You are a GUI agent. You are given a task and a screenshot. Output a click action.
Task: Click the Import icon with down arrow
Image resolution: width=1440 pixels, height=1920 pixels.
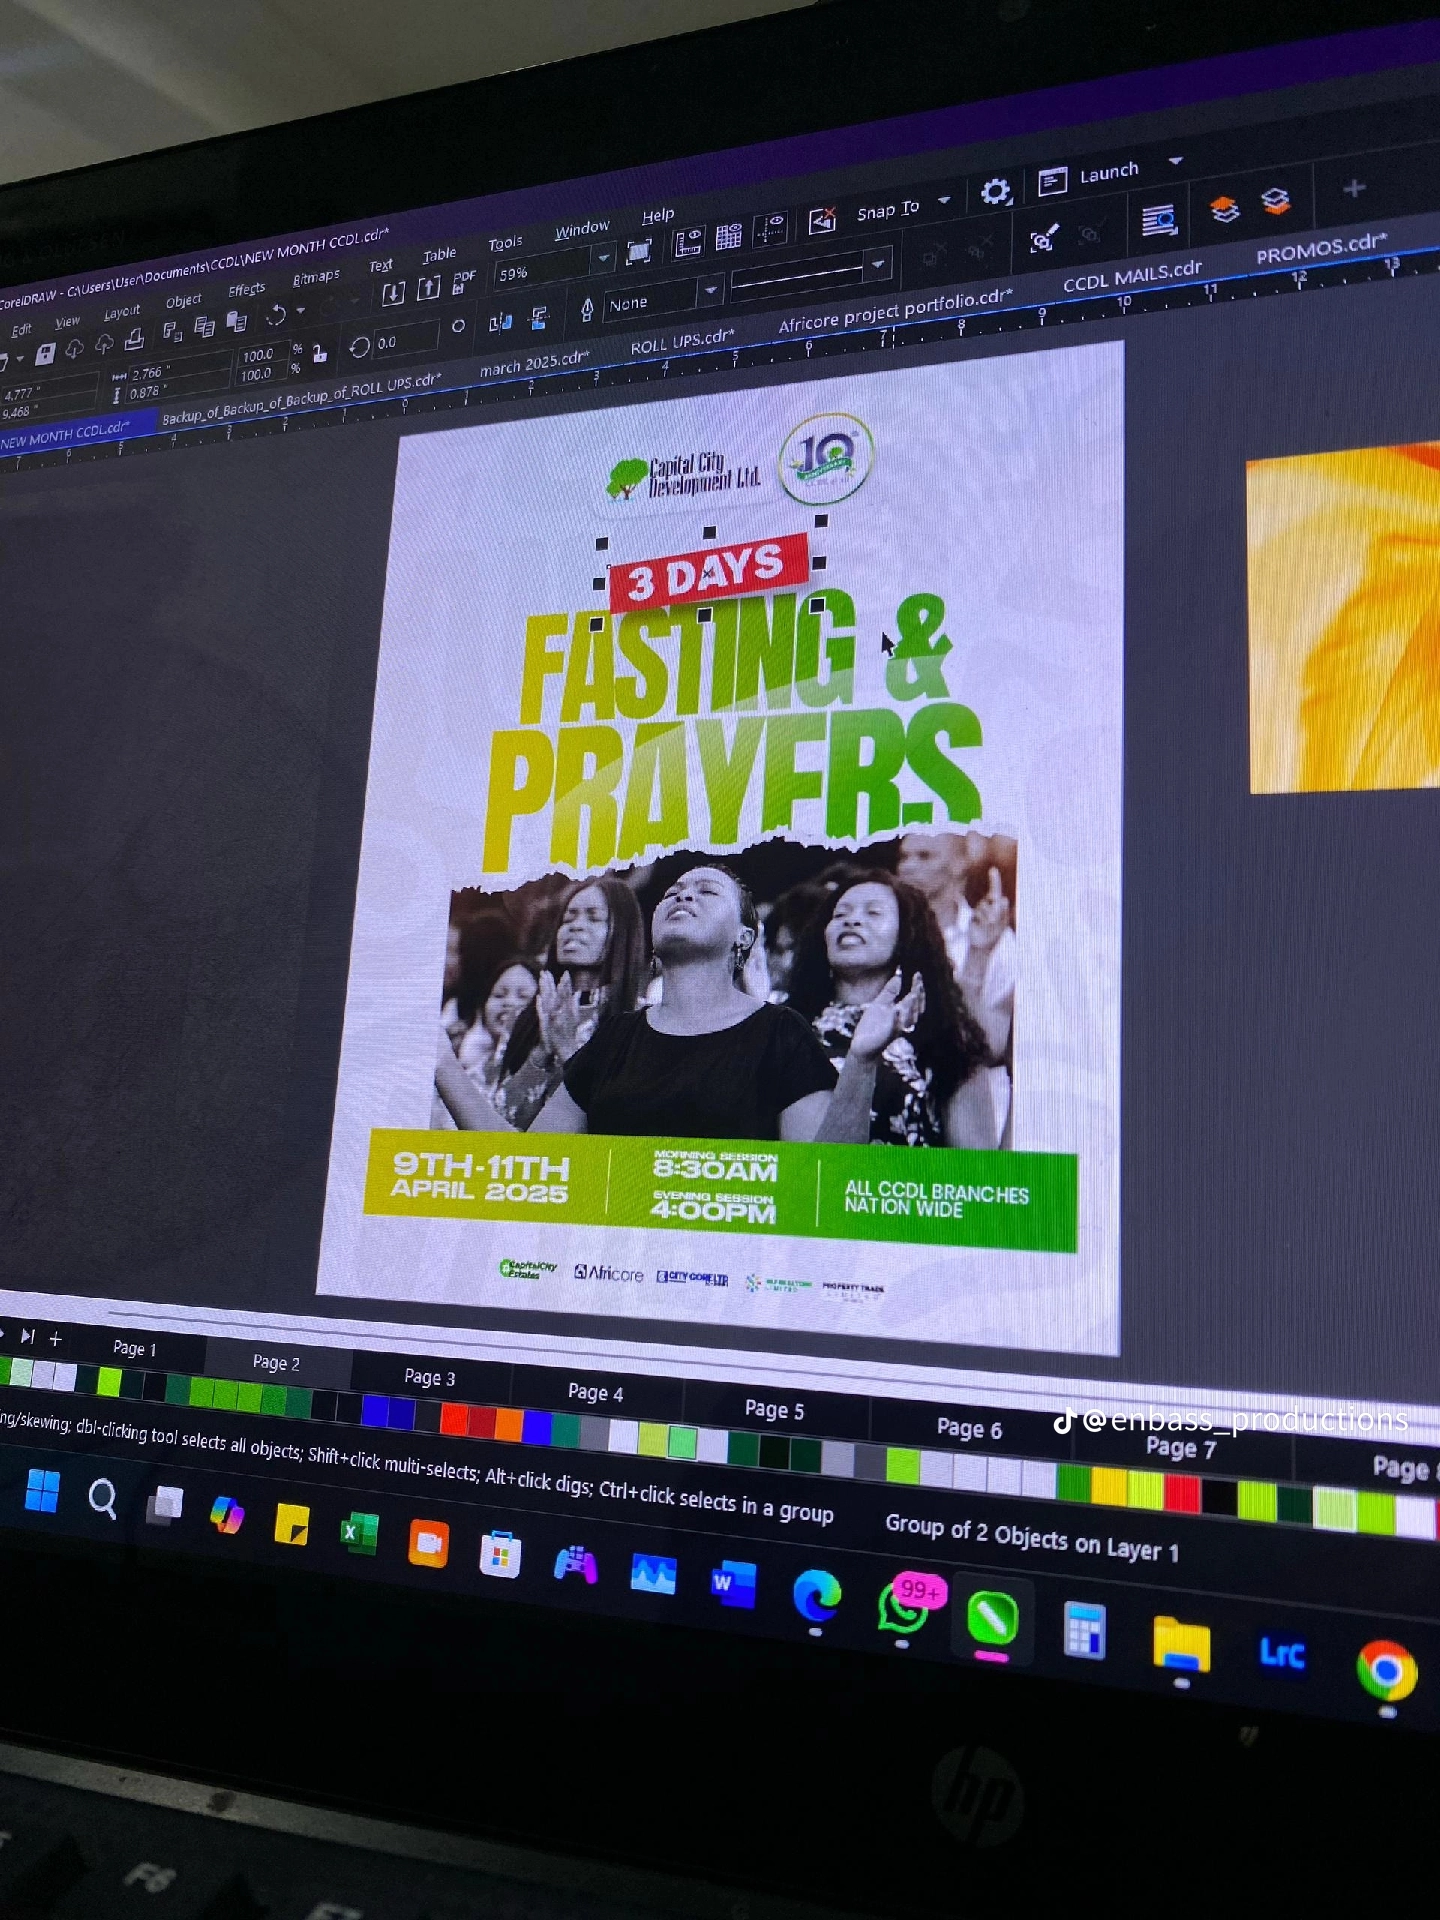coord(393,293)
